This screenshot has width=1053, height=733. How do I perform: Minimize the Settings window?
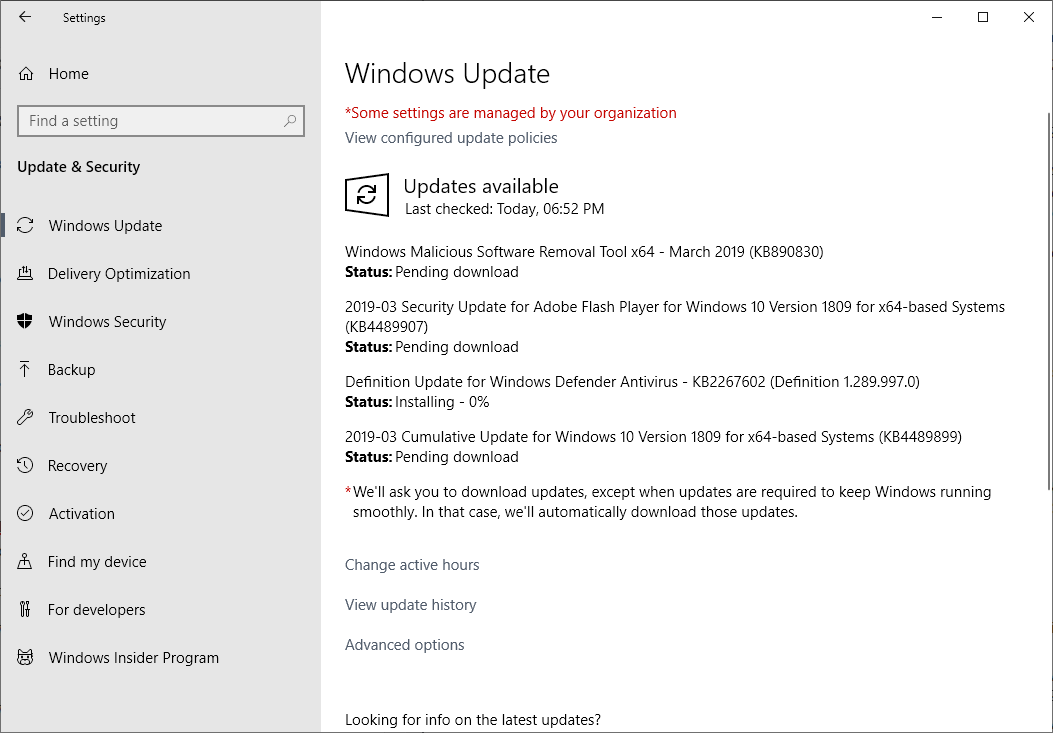[x=937, y=17]
